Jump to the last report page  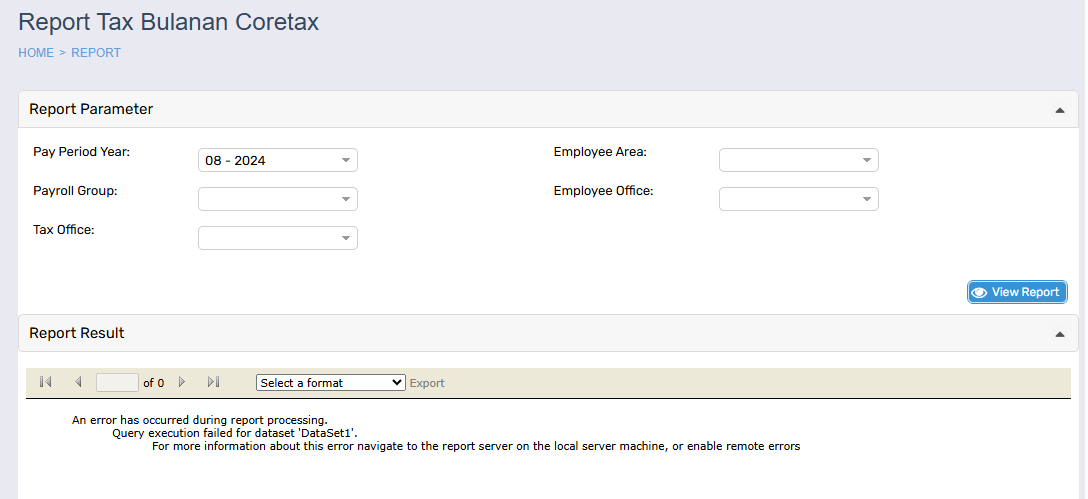(213, 382)
